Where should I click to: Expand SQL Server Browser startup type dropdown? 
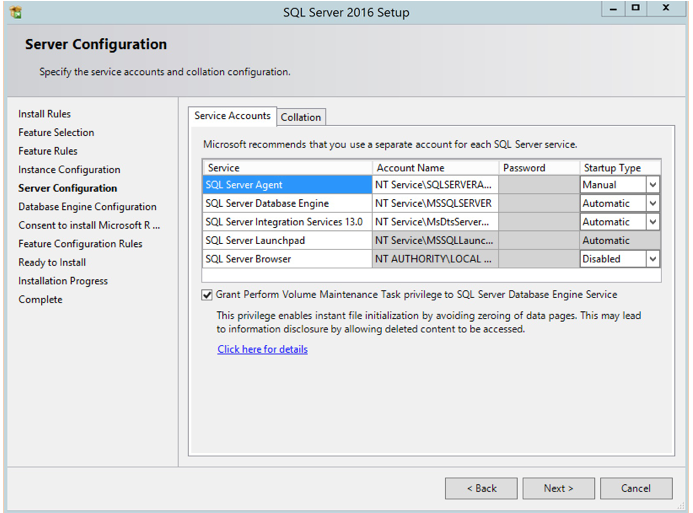coord(652,259)
